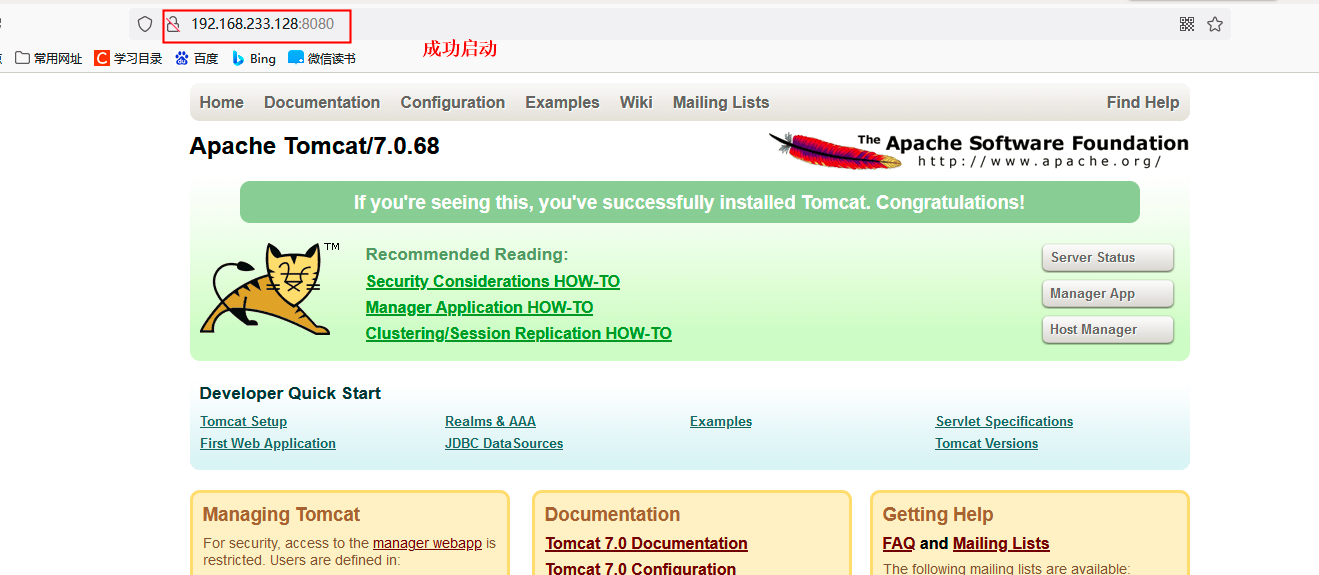Click the Host Manager button
Image resolution: width=1319 pixels, height=575 pixels.
click(x=1107, y=330)
